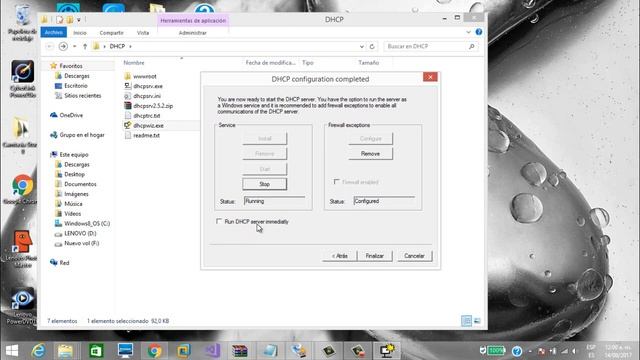Open Google Chrome from the taskbar

[154, 351]
